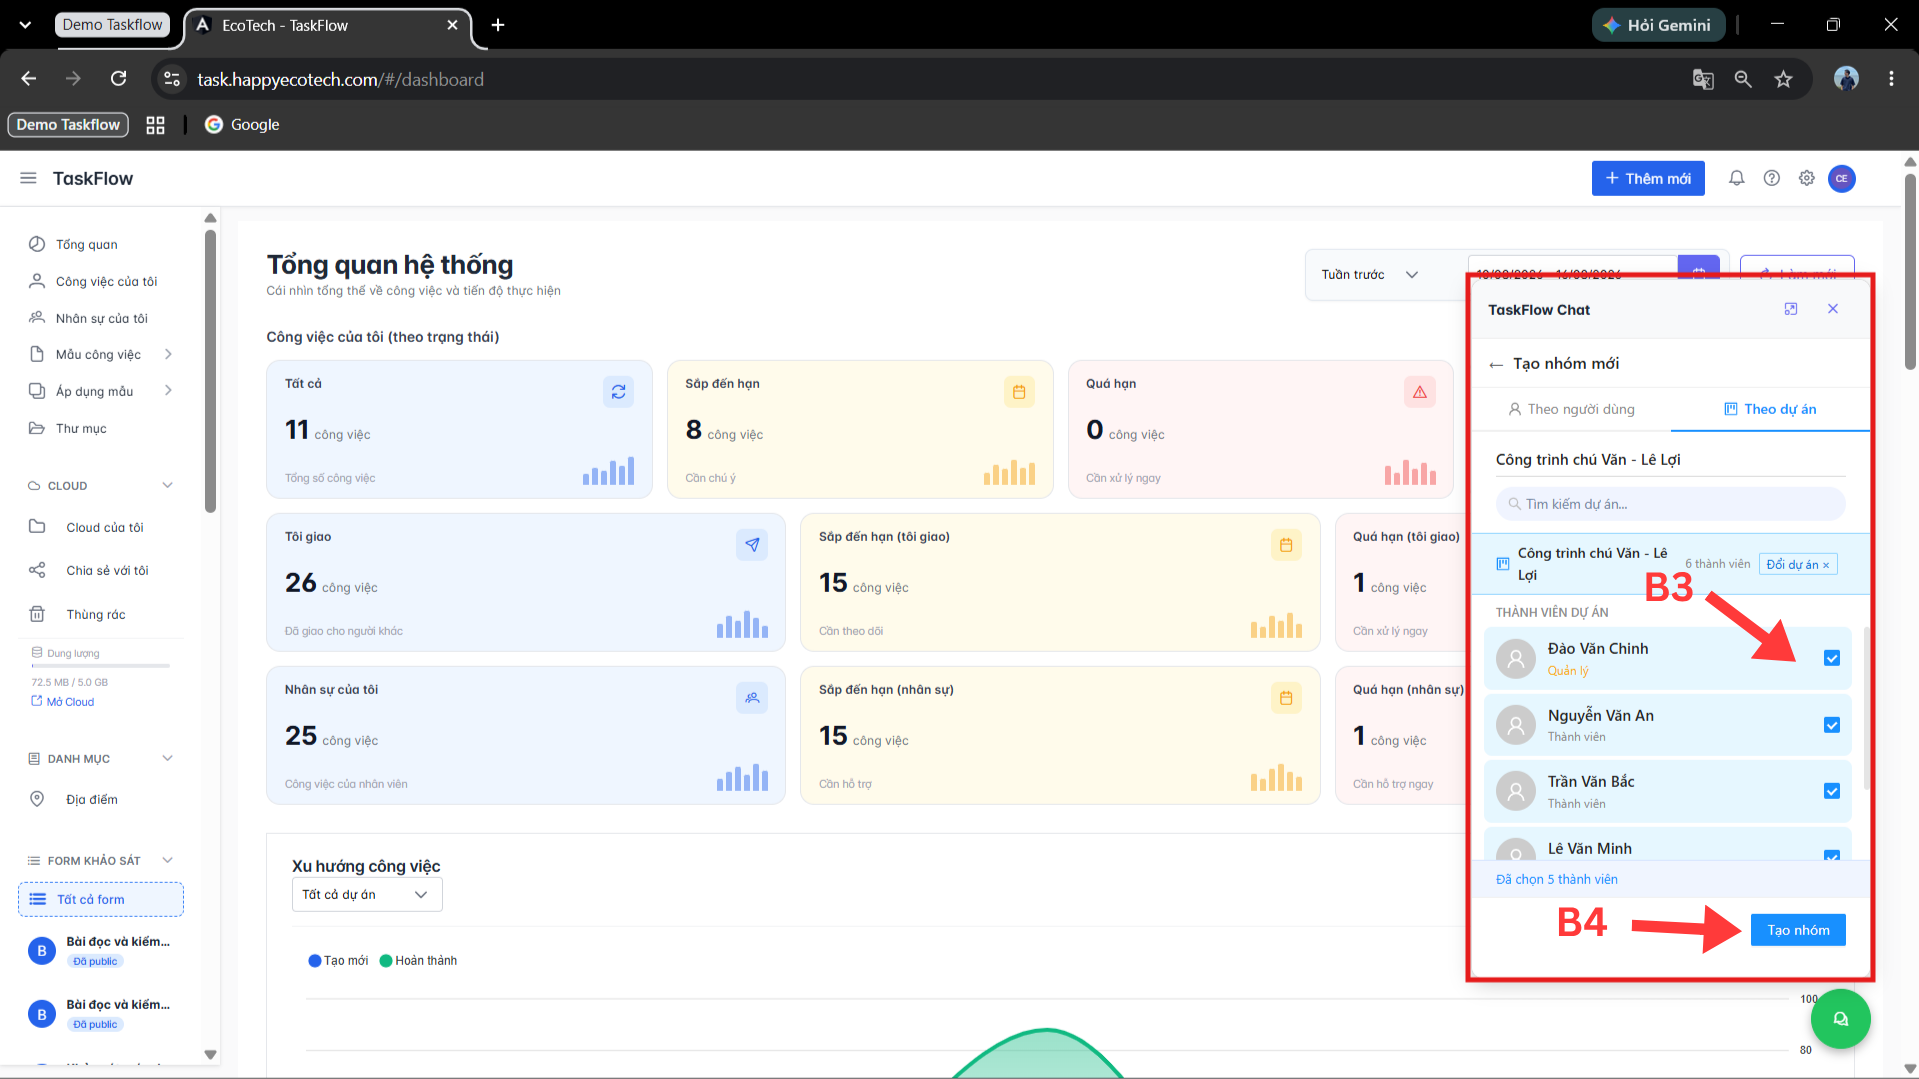1919x1079 pixels.
Task: Open a new browser tab
Action: [498, 25]
